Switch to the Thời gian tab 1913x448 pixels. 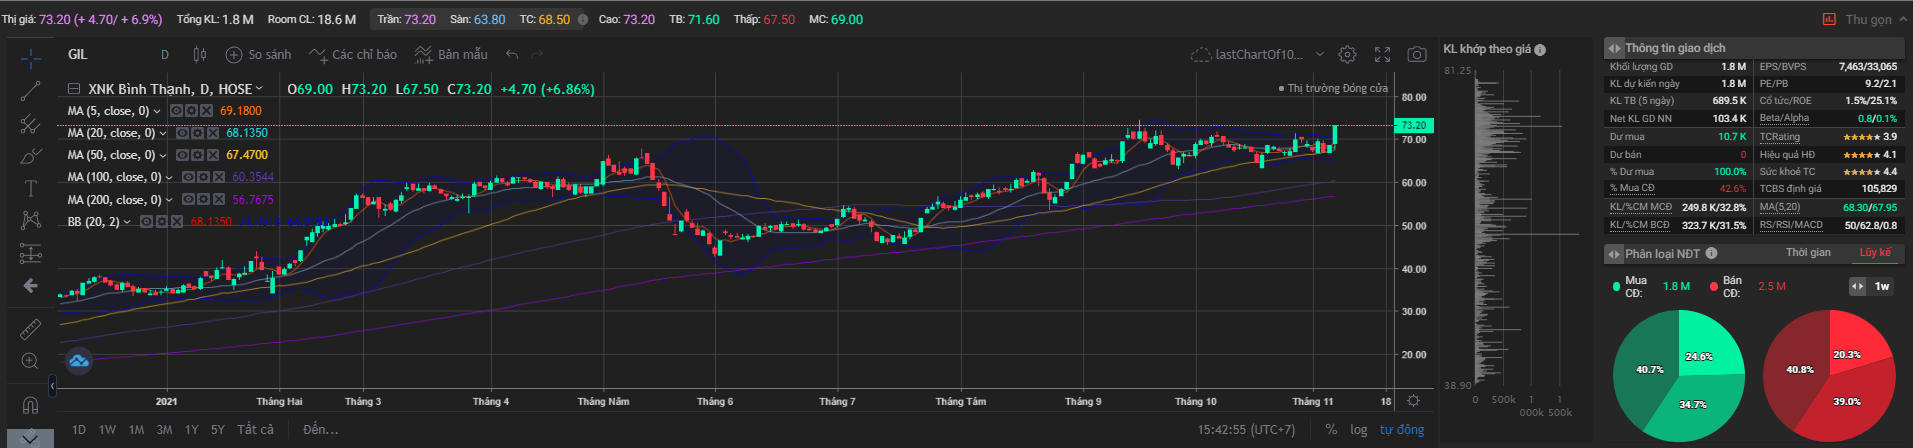[1808, 253]
